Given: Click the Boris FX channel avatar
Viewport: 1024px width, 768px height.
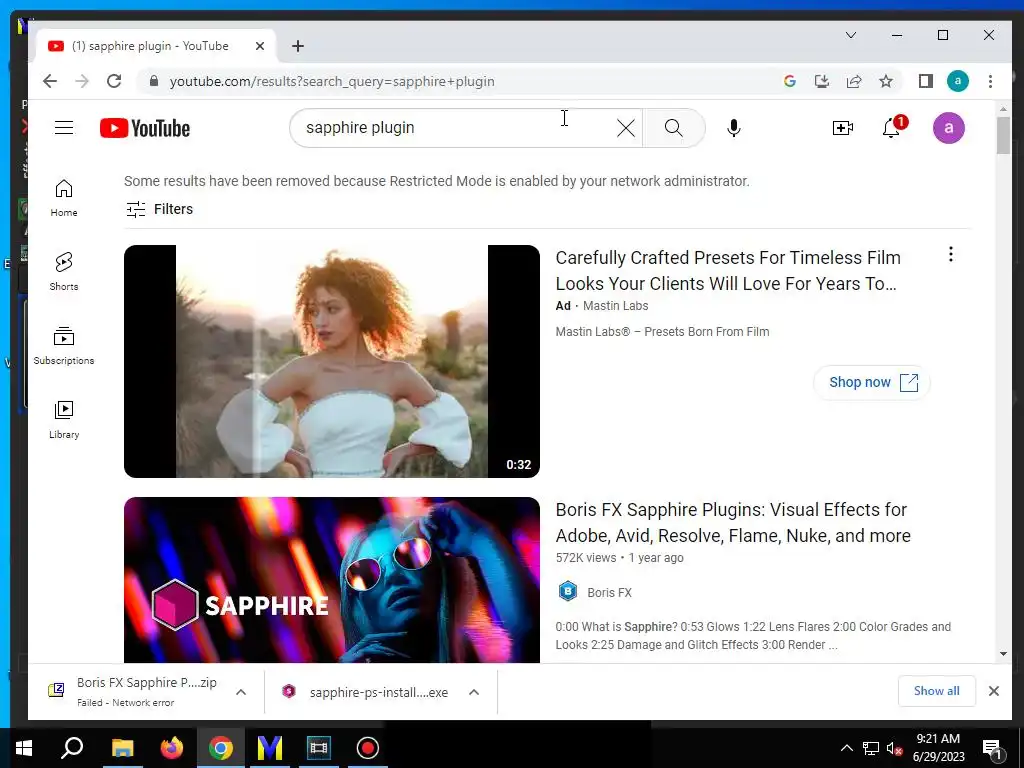Looking at the screenshot, I should (568, 592).
